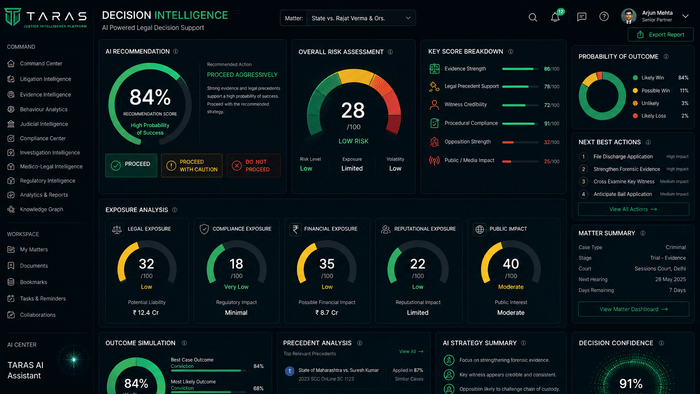Select Do Not Proceed option

(x=254, y=165)
